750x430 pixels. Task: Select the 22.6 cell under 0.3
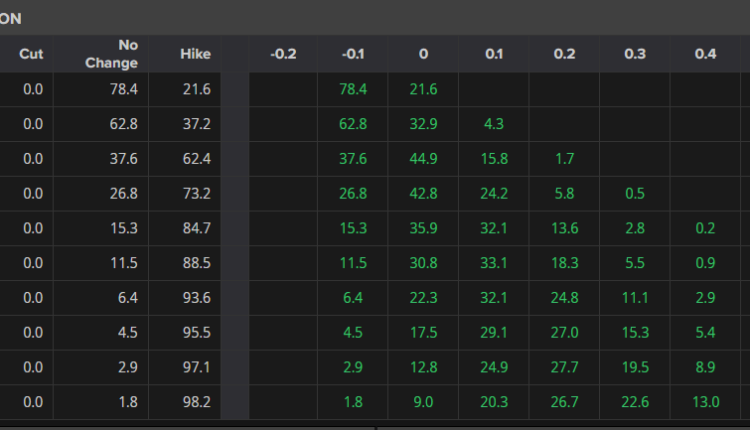[635, 402]
